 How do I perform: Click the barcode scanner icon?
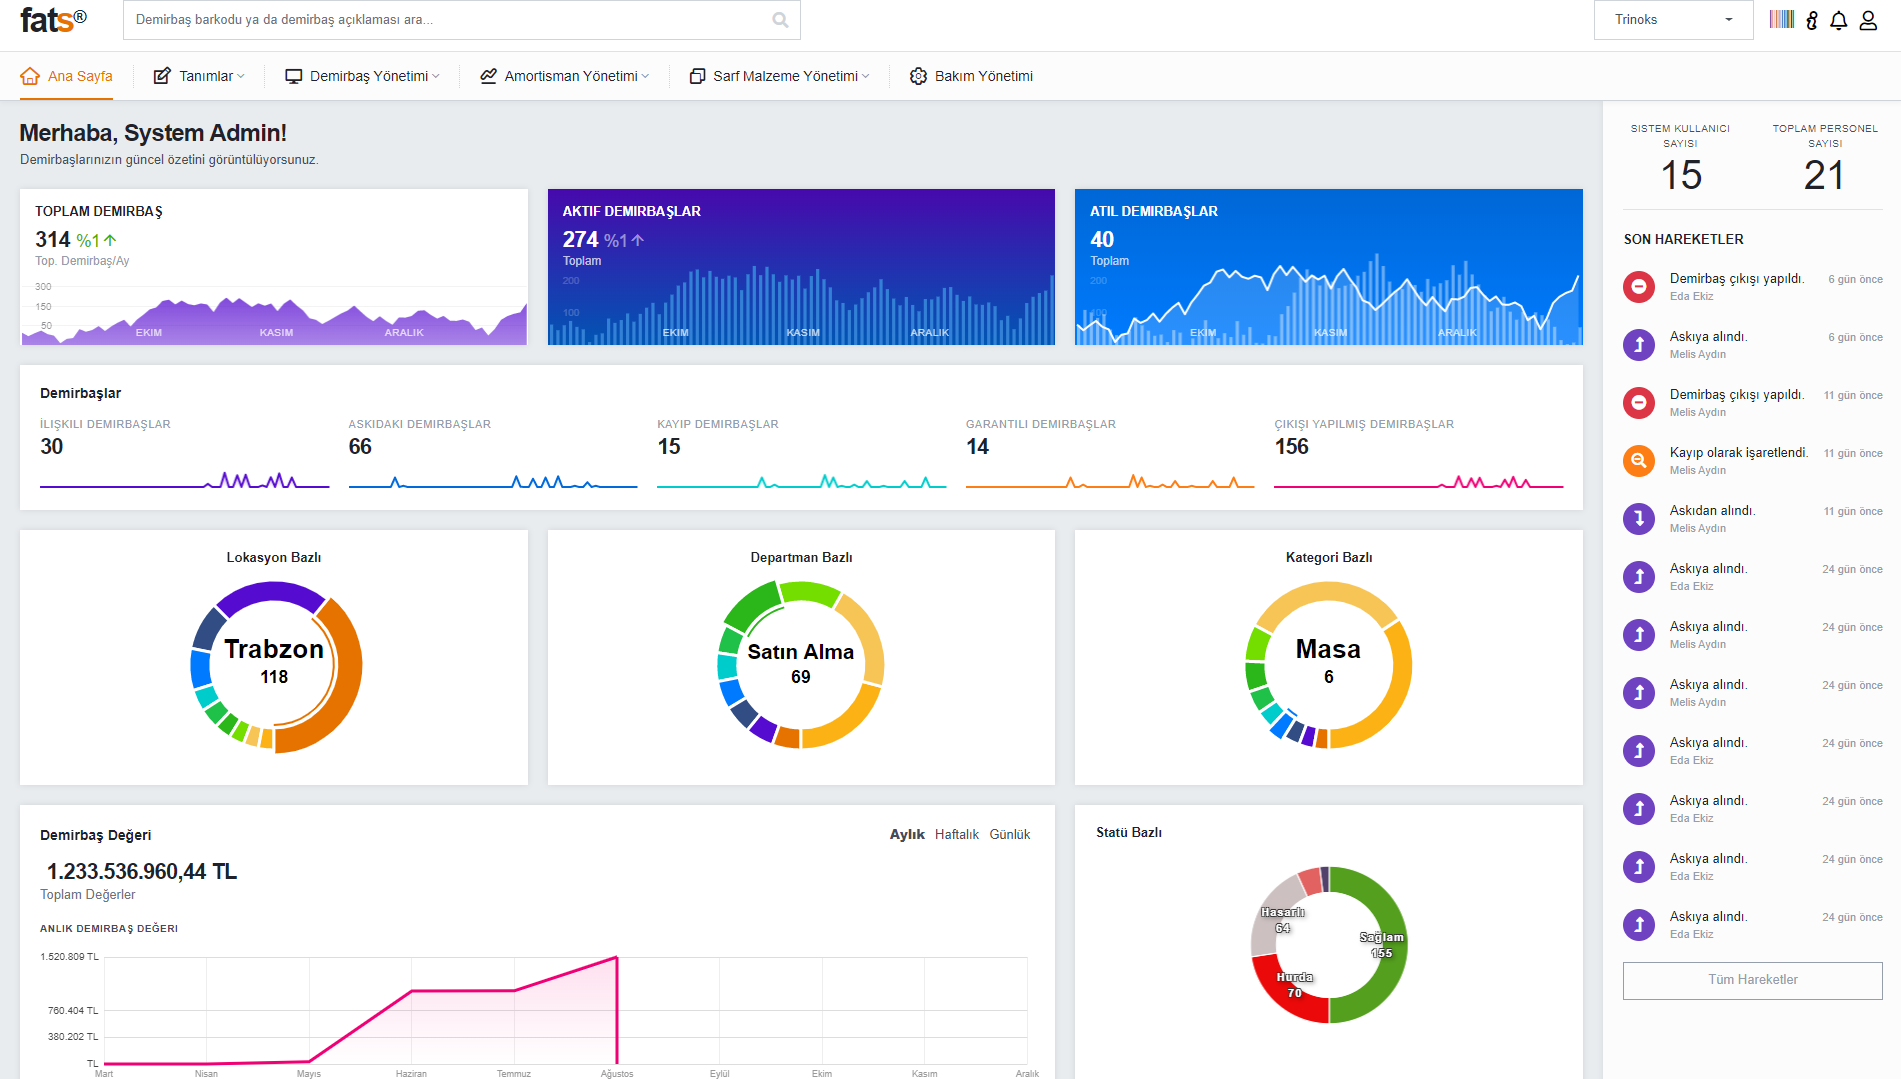[x=1781, y=20]
